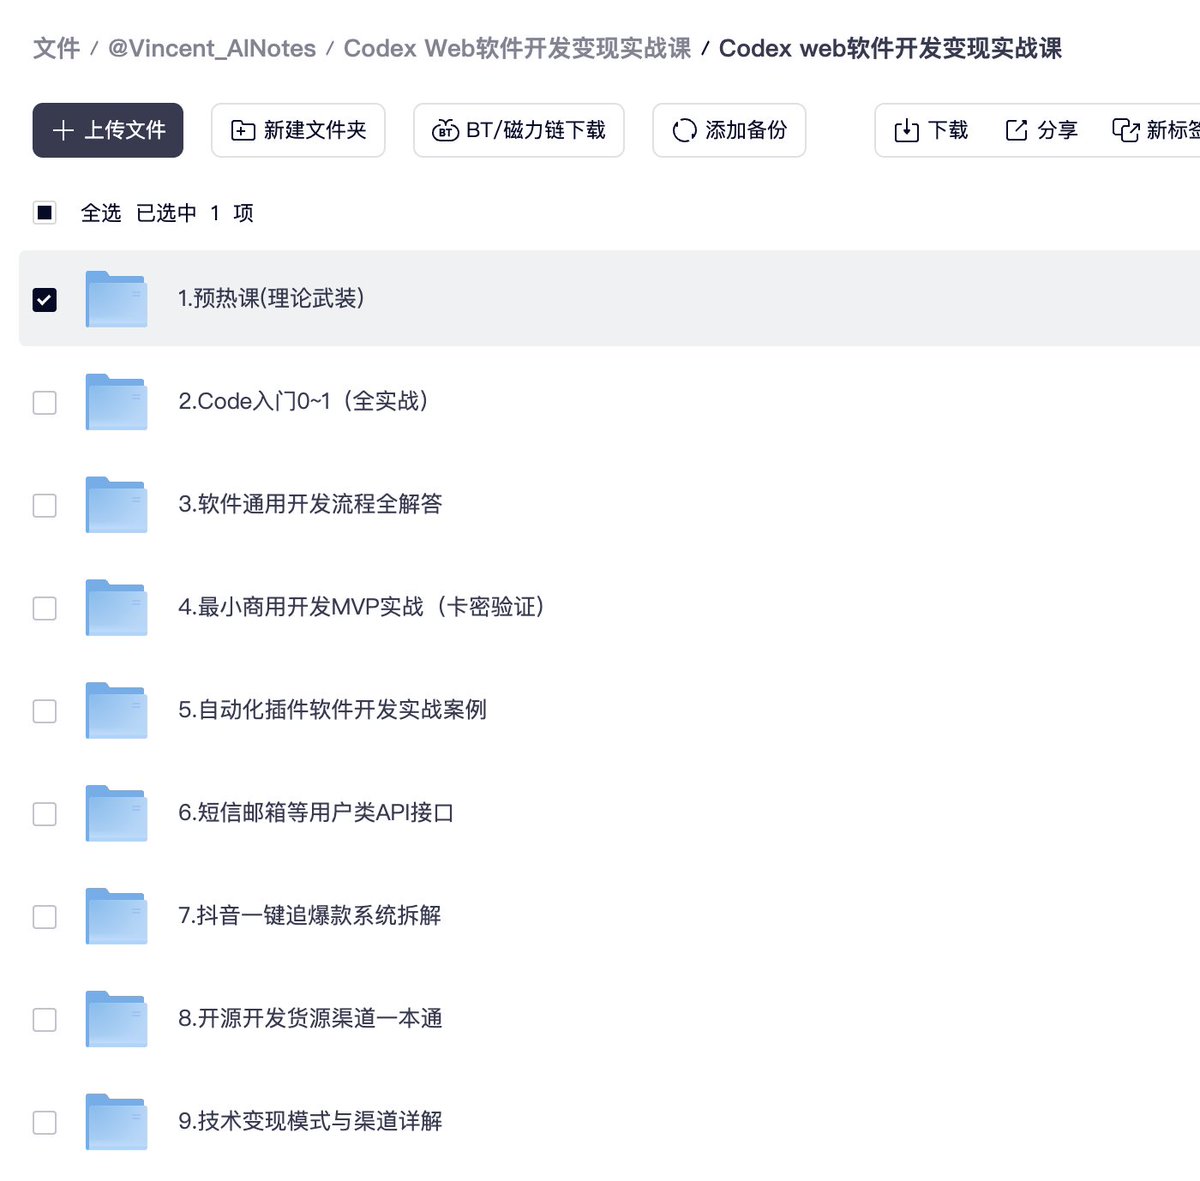Click the 已选中 1 项 selection status
Viewport: 1200px width, 1181px height.
point(195,213)
